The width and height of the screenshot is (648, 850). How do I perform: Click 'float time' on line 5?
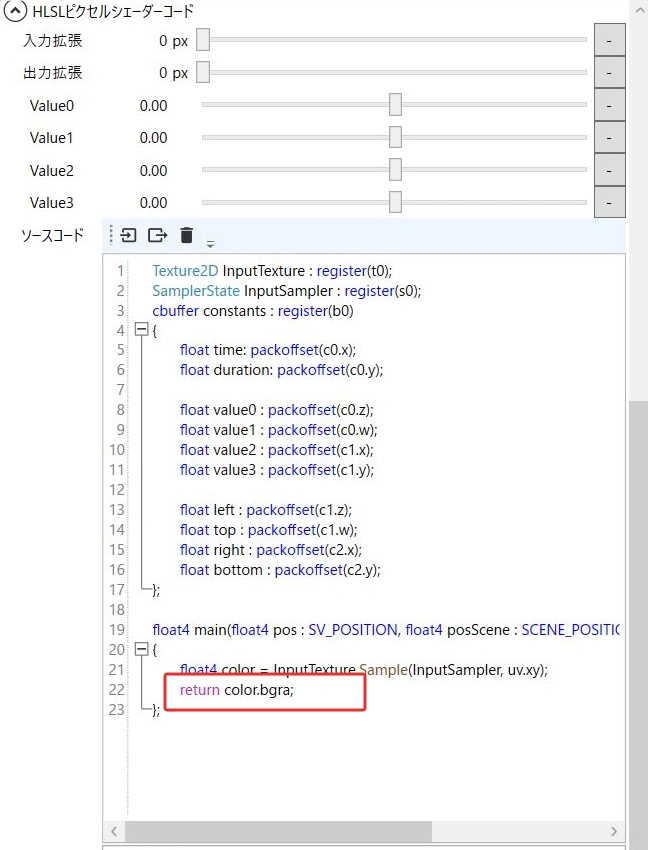(x=213, y=350)
